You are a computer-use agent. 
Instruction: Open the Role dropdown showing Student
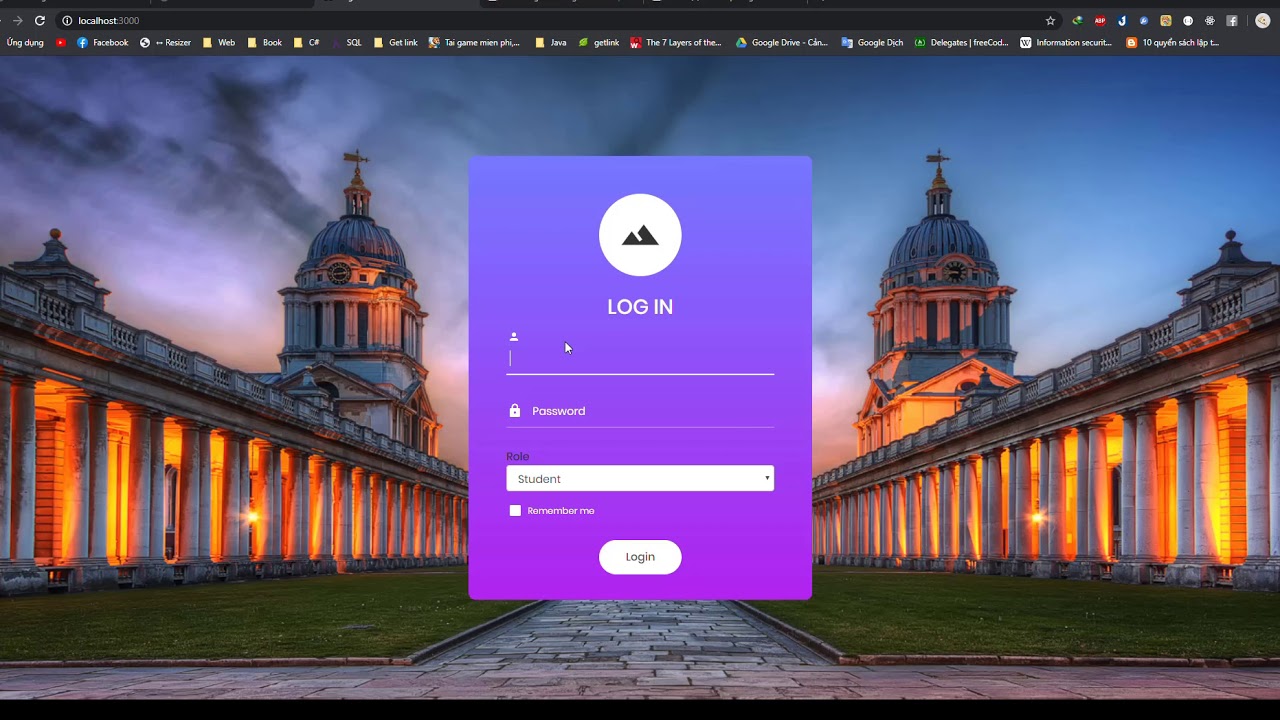(640, 479)
